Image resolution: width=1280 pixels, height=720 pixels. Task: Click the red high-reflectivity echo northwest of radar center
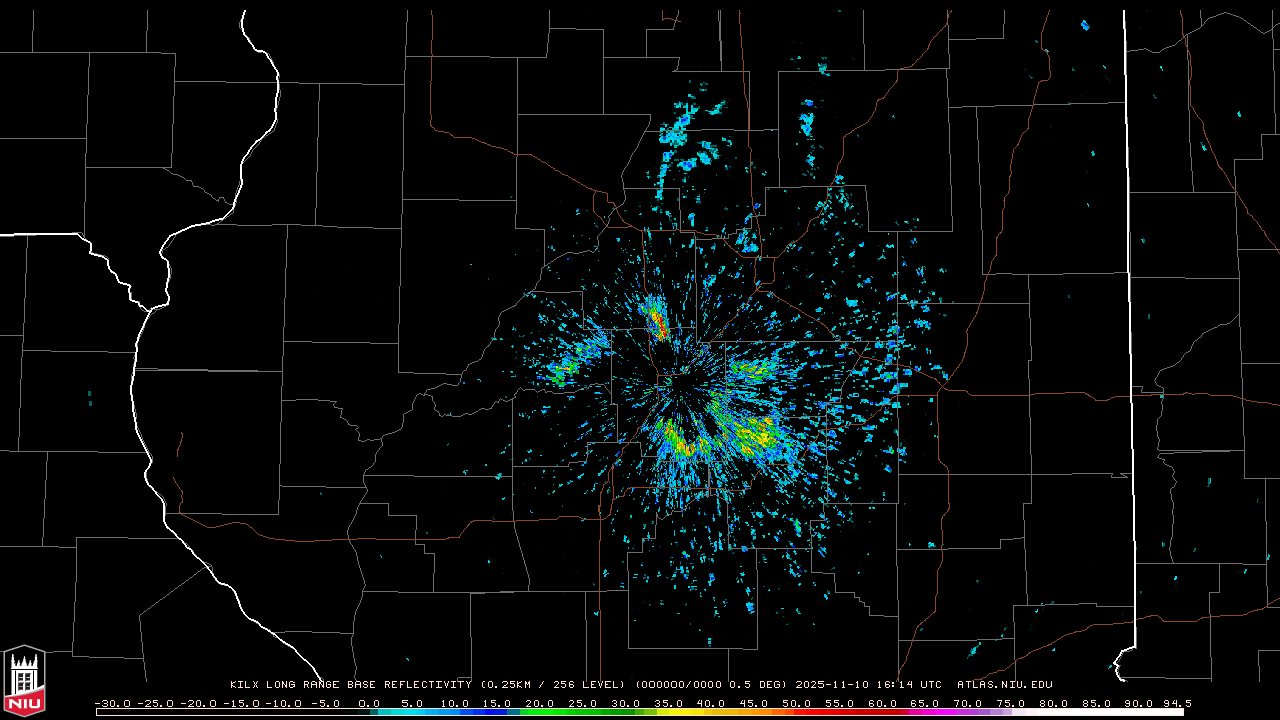(658, 322)
